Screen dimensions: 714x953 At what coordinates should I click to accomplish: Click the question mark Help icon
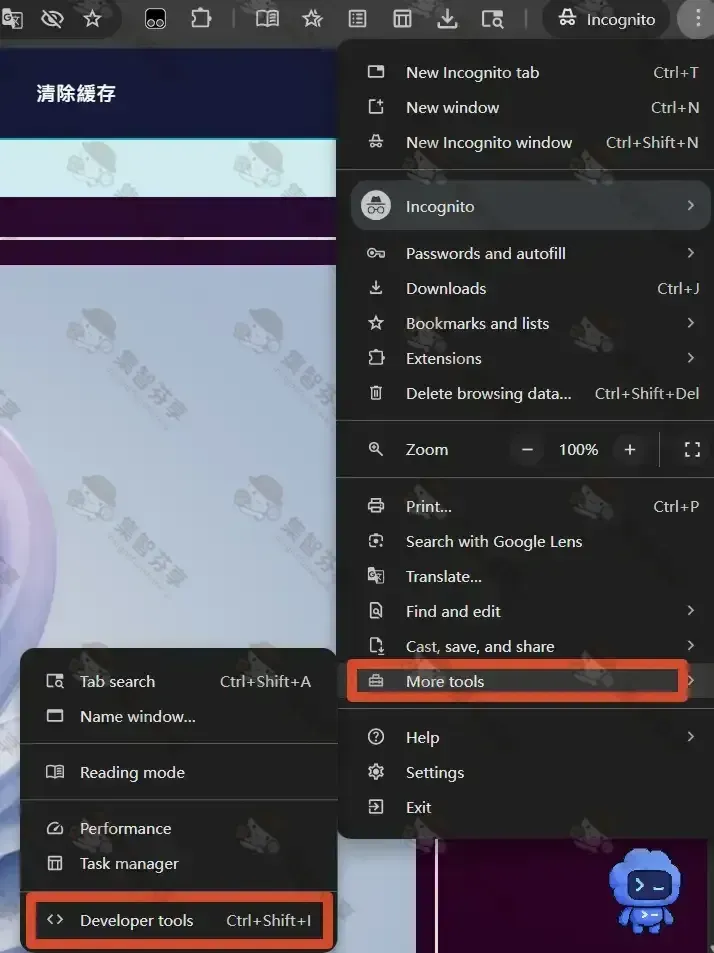coord(376,737)
